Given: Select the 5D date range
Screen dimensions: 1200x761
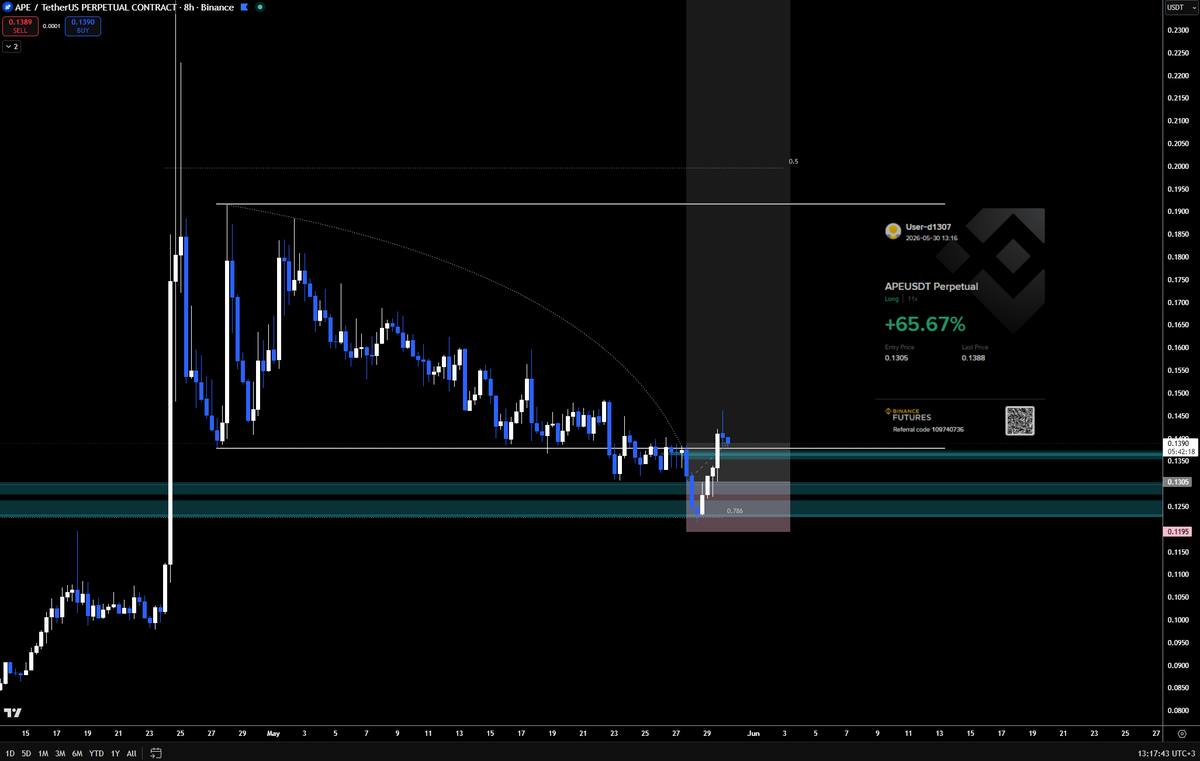Looking at the screenshot, I should 26,753.
